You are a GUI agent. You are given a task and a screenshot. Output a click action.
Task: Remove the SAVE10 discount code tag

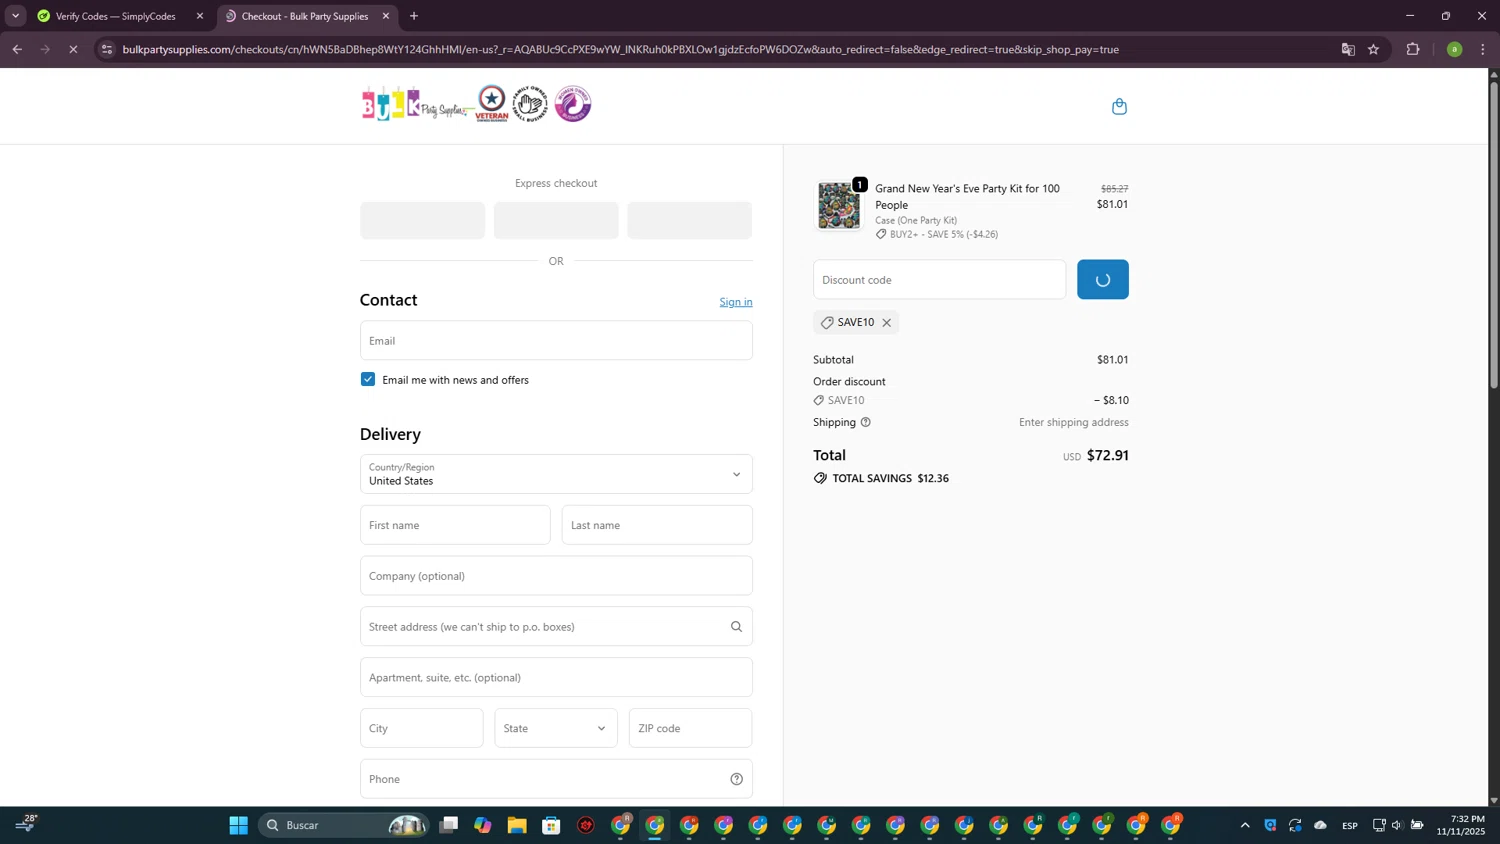click(x=886, y=322)
